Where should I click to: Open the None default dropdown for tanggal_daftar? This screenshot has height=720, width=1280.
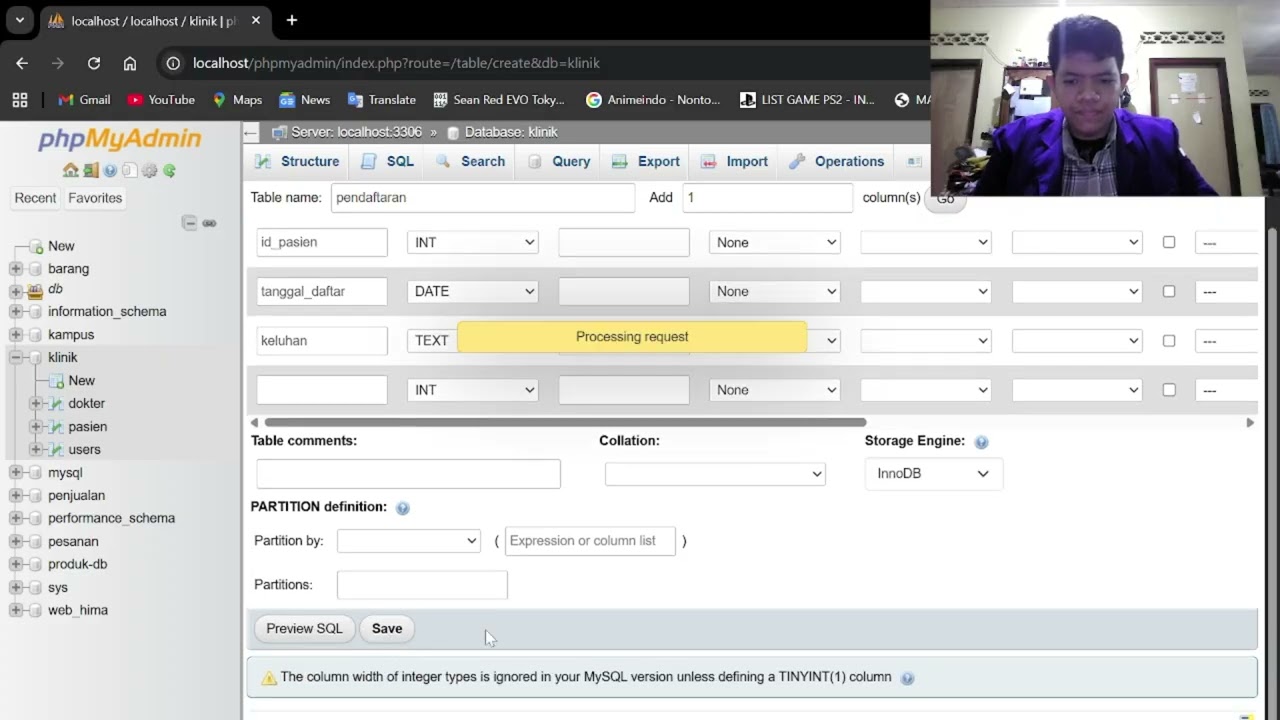pyautogui.click(x=775, y=291)
